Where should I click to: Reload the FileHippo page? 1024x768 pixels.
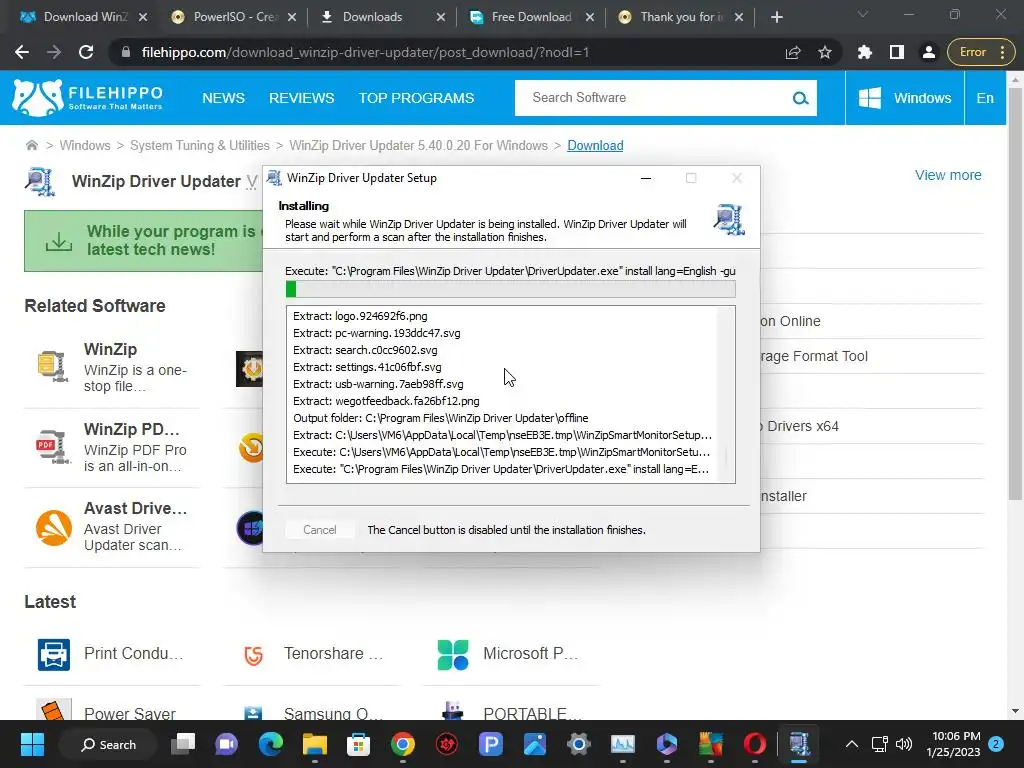(86, 52)
